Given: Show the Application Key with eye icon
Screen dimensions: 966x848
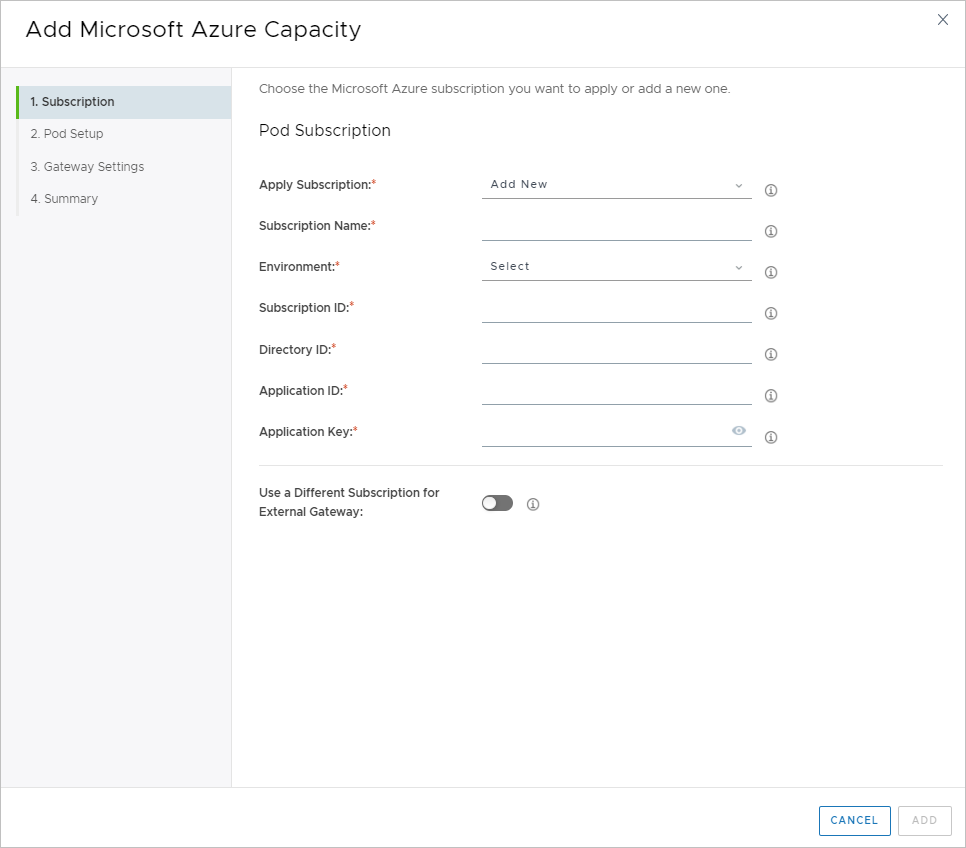Looking at the screenshot, I should [739, 431].
